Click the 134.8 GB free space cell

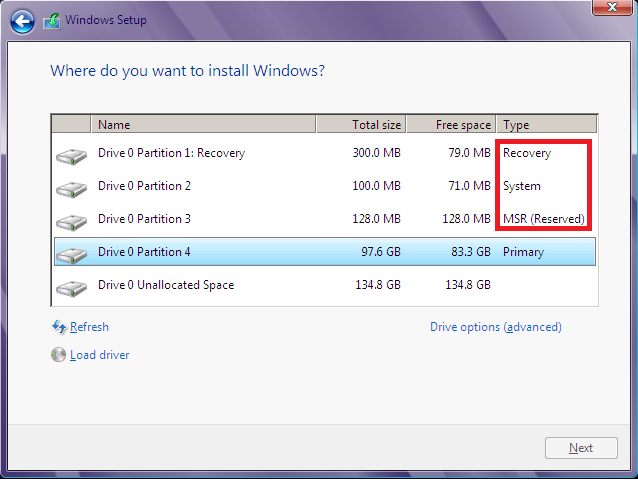coord(468,285)
